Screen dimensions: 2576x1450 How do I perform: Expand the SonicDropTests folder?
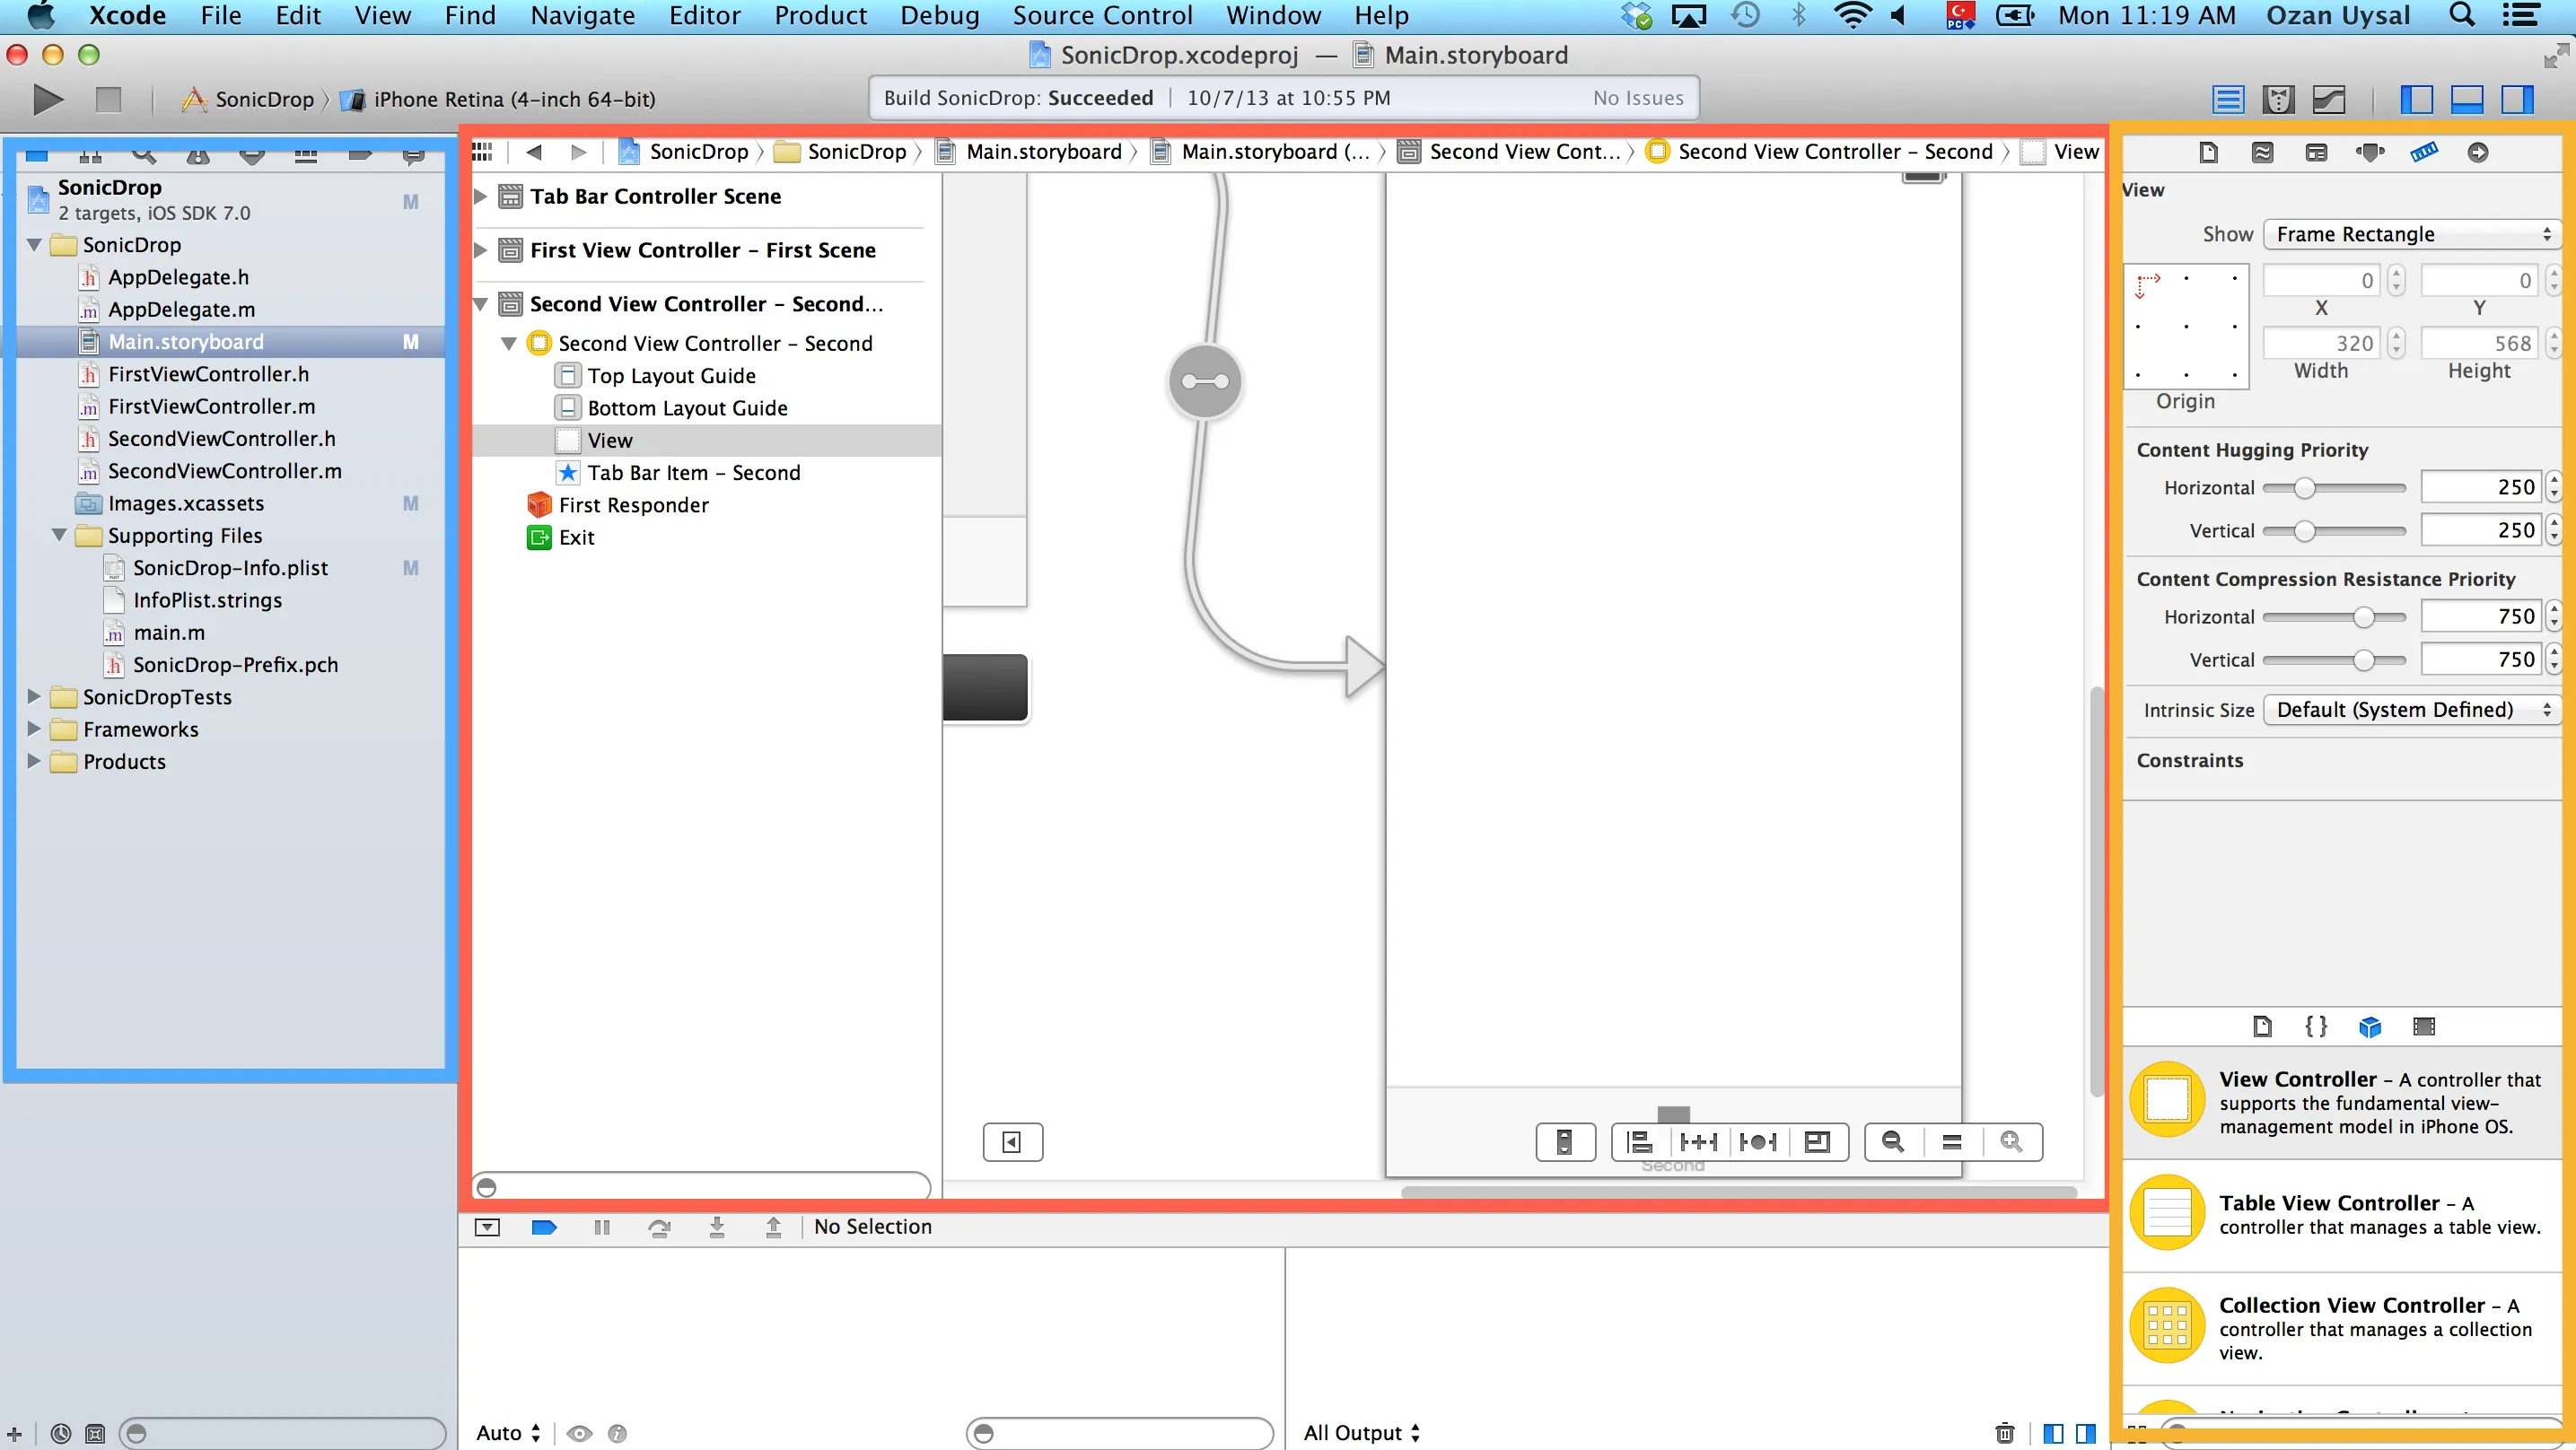click(x=34, y=697)
